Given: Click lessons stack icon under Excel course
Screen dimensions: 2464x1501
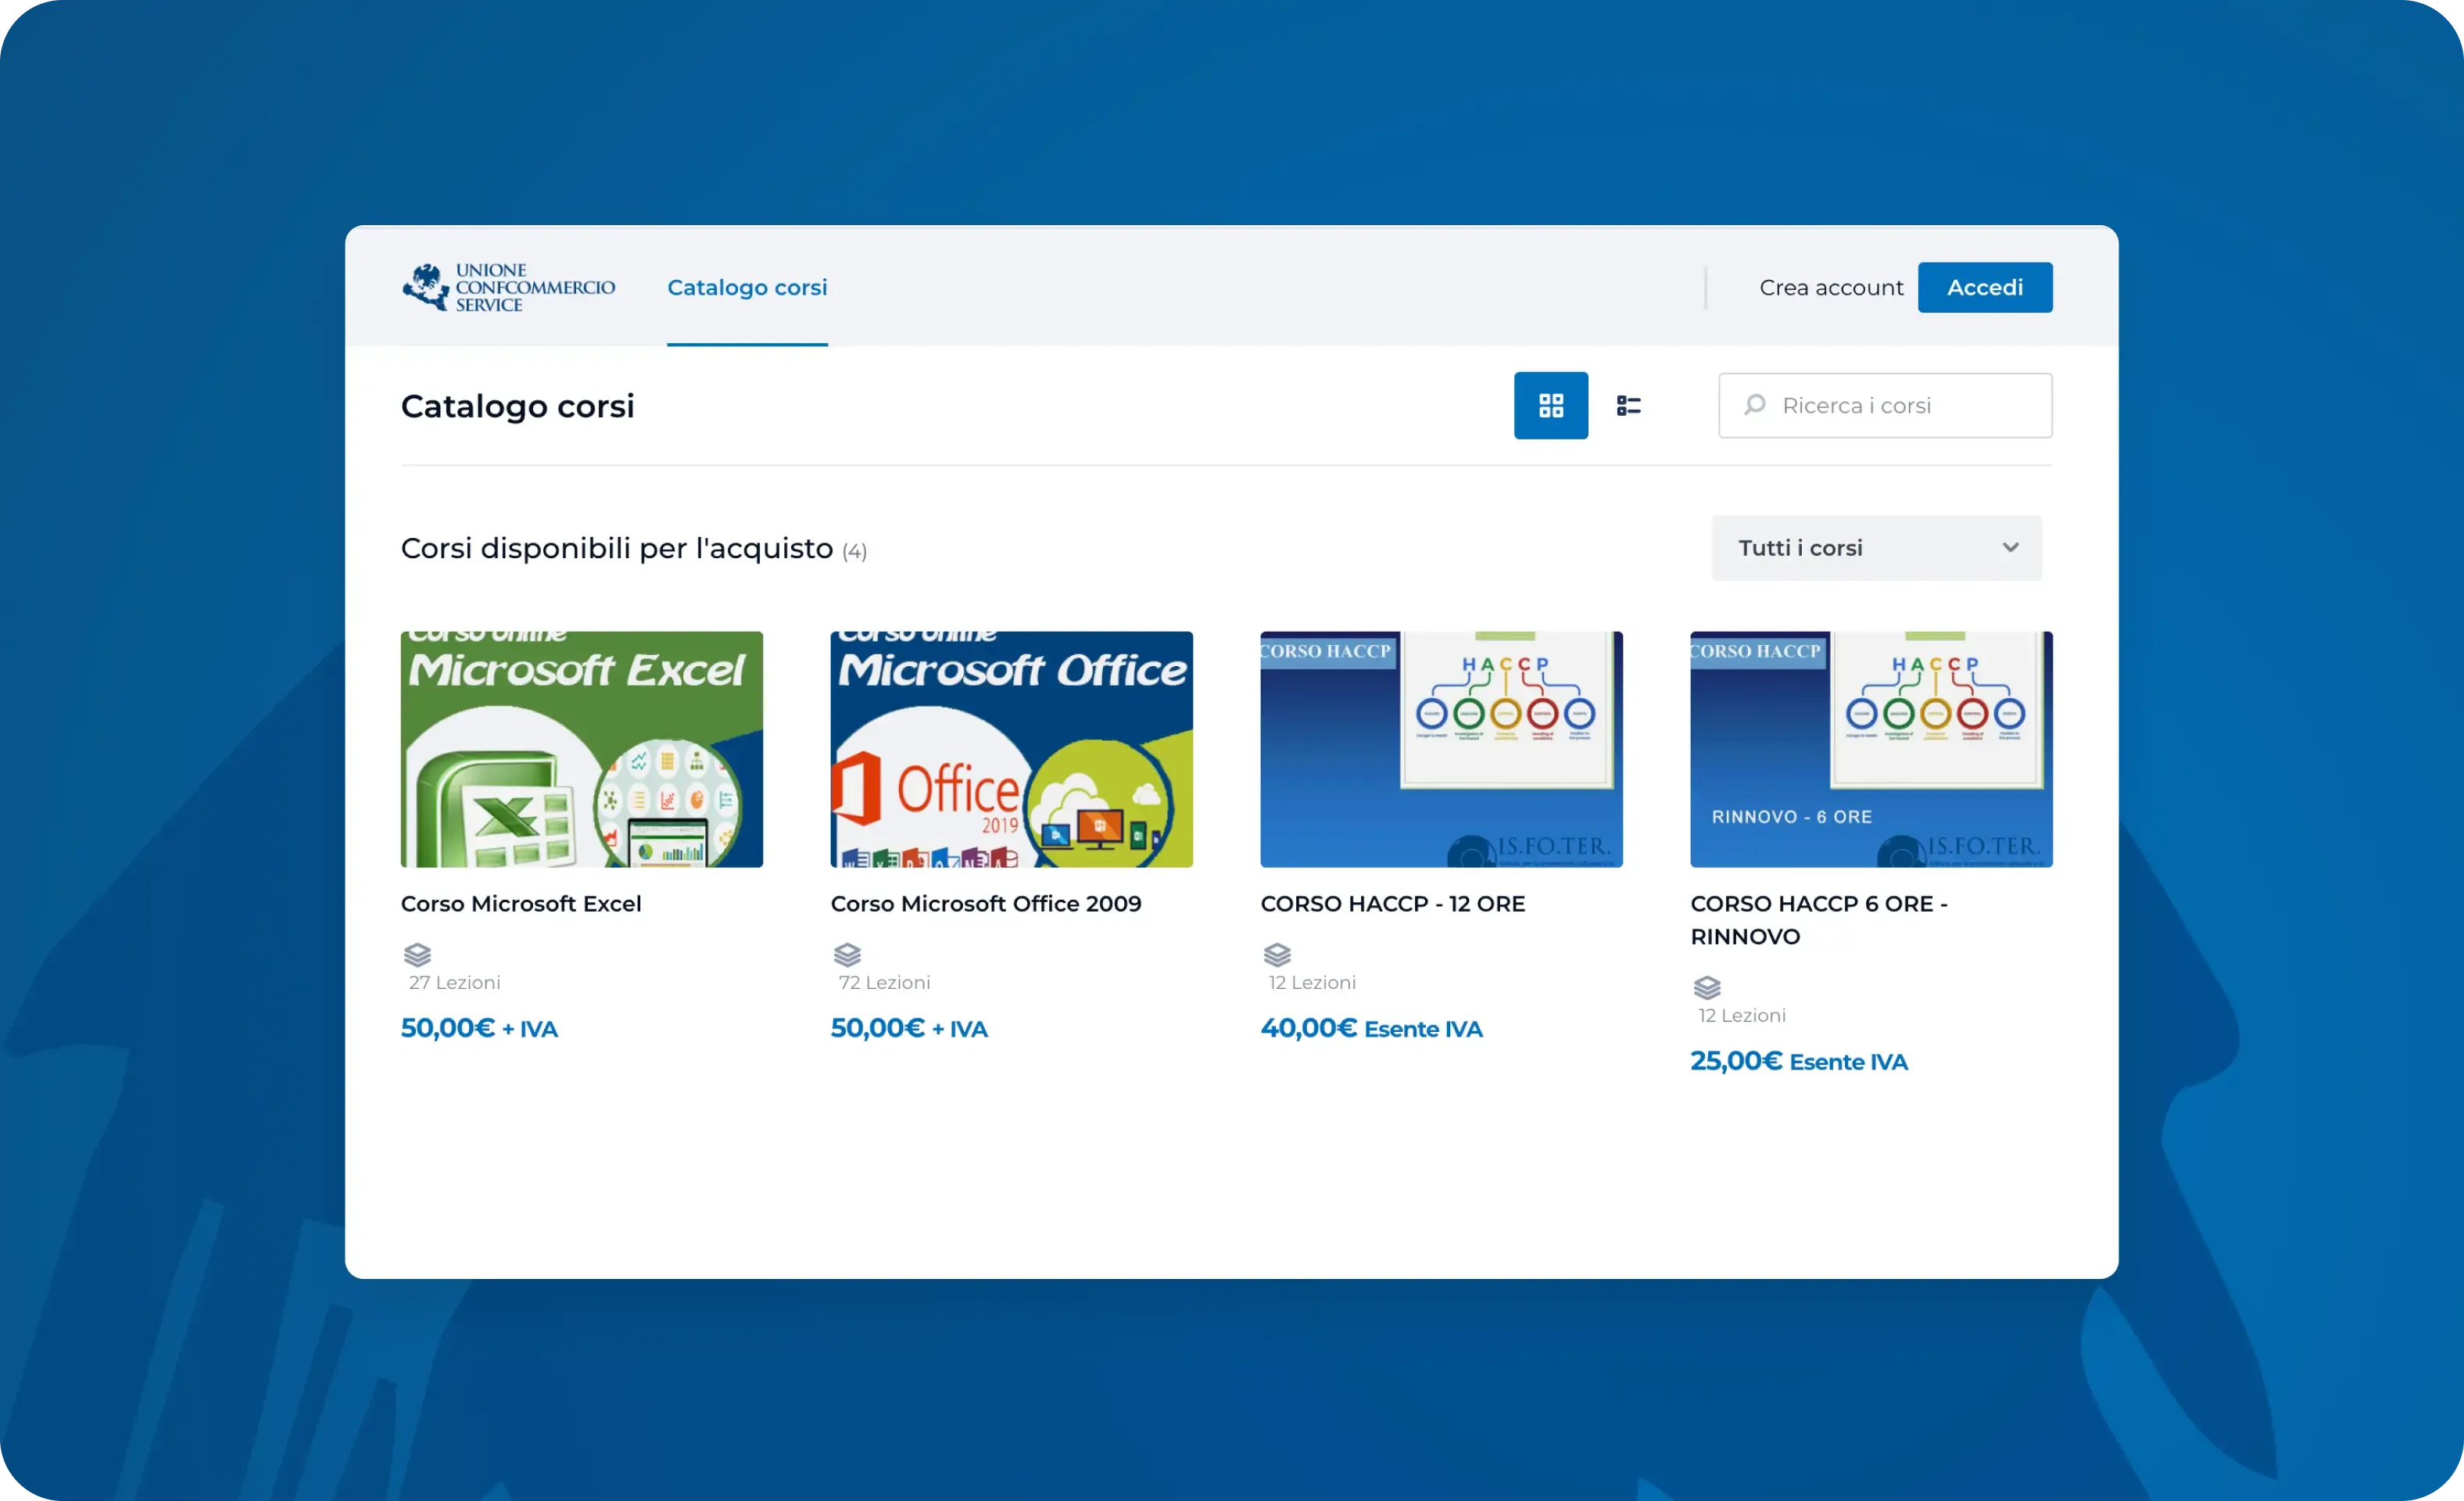Looking at the screenshot, I should pyautogui.click(x=417, y=954).
